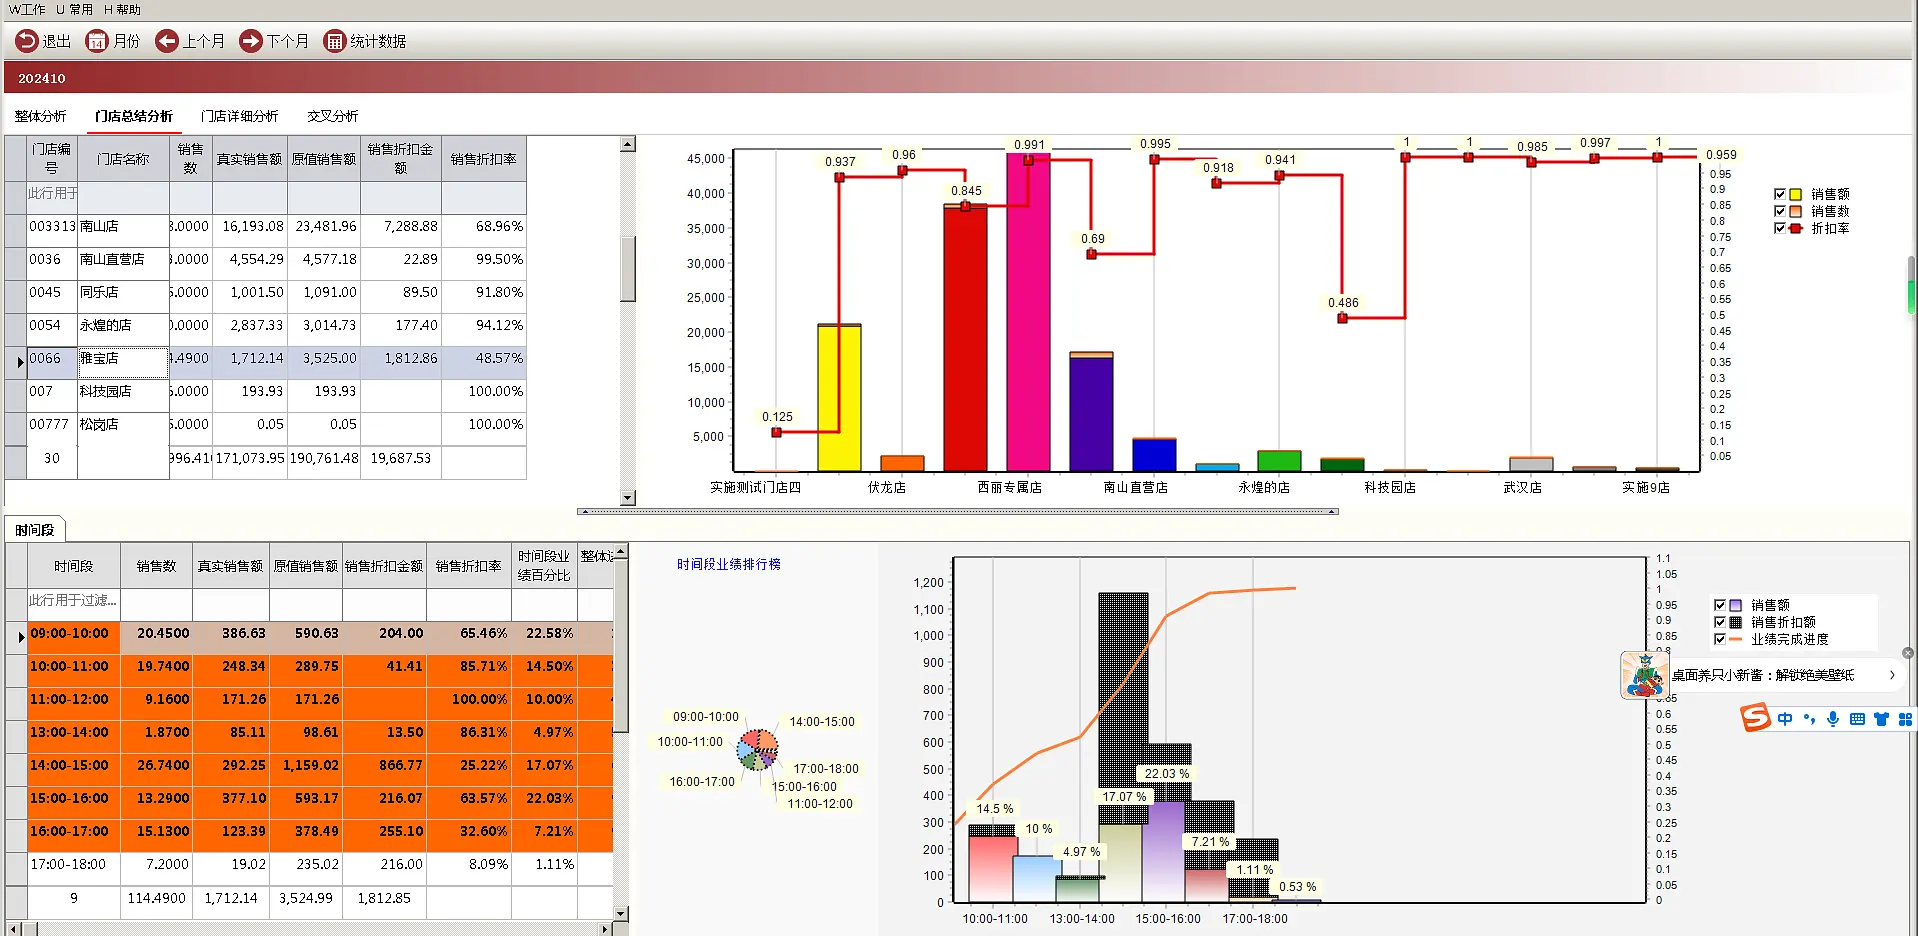Click the 22.03 % bar label
1918x936 pixels.
pos(1166,773)
